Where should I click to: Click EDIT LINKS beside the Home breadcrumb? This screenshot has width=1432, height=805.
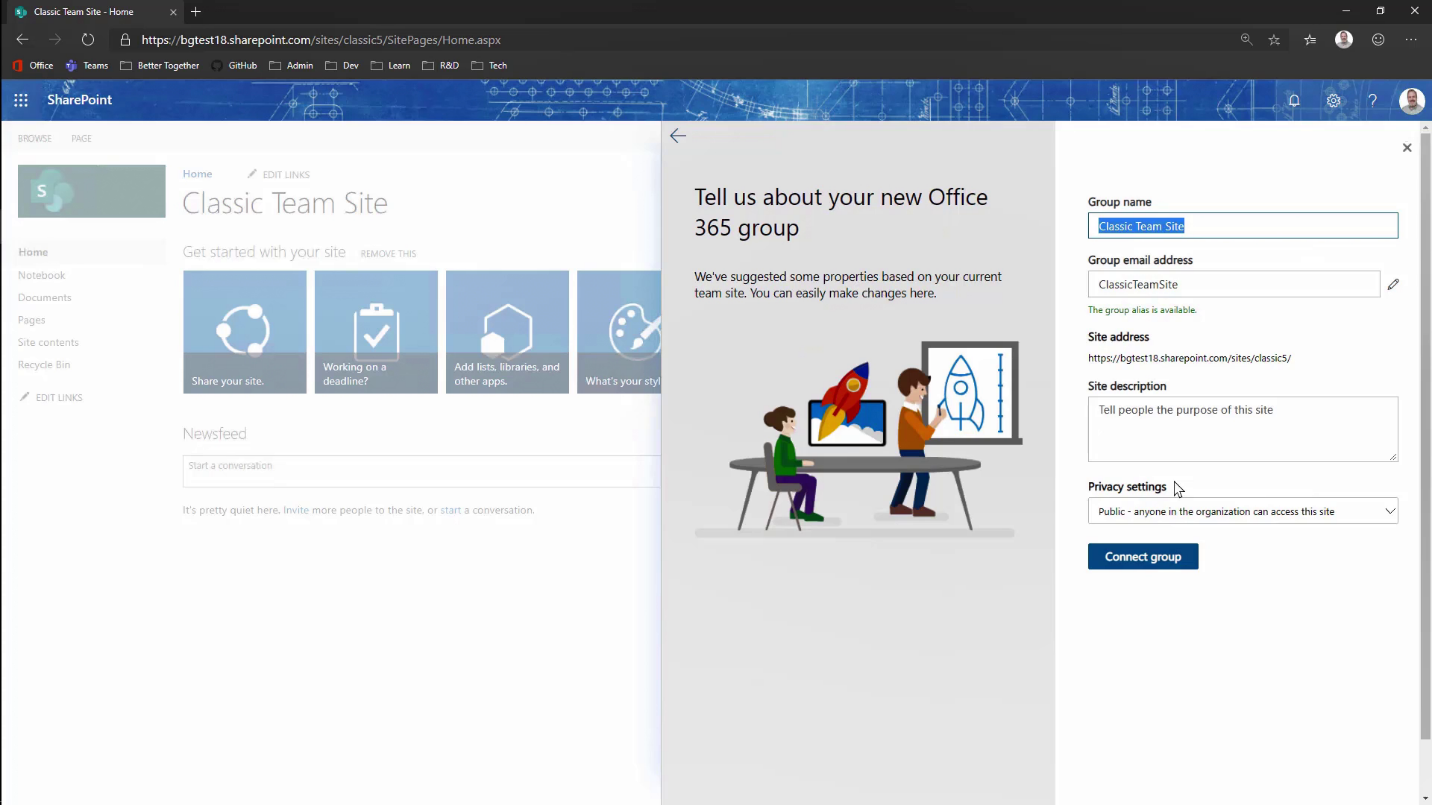(x=279, y=175)
